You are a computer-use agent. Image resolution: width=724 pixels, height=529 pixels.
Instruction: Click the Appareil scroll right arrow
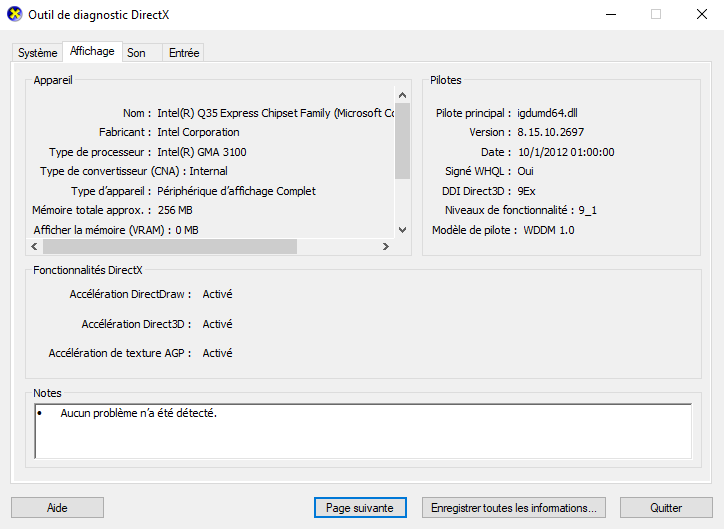pyautogui.click(x=386, y=246)
